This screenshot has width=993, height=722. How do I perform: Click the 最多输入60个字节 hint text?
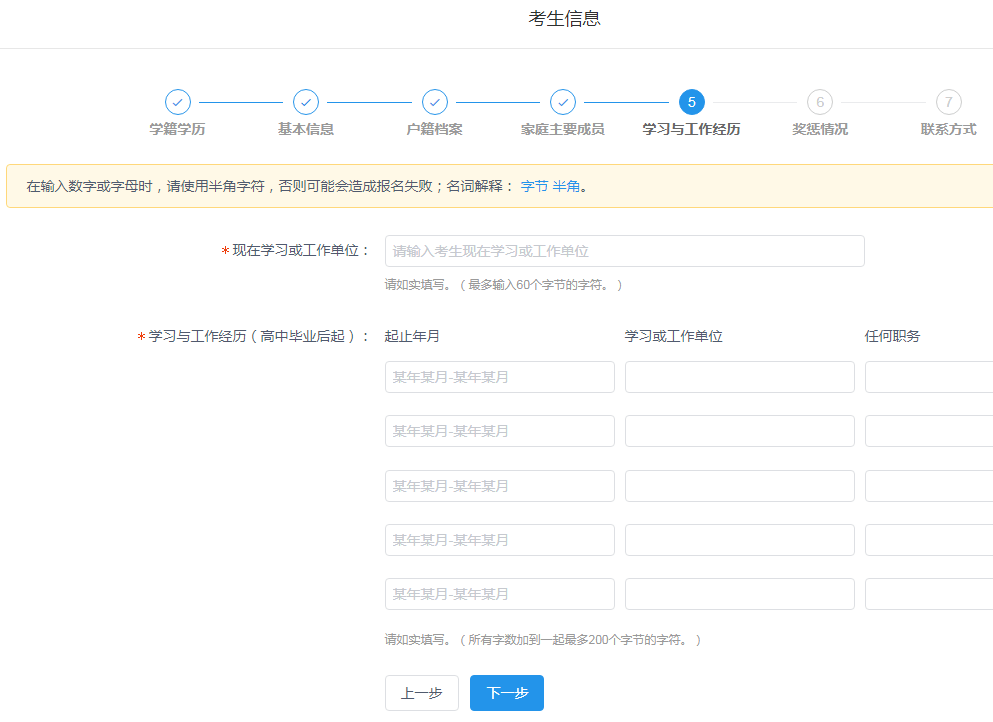pyautogui.click(x=503, y=285)
